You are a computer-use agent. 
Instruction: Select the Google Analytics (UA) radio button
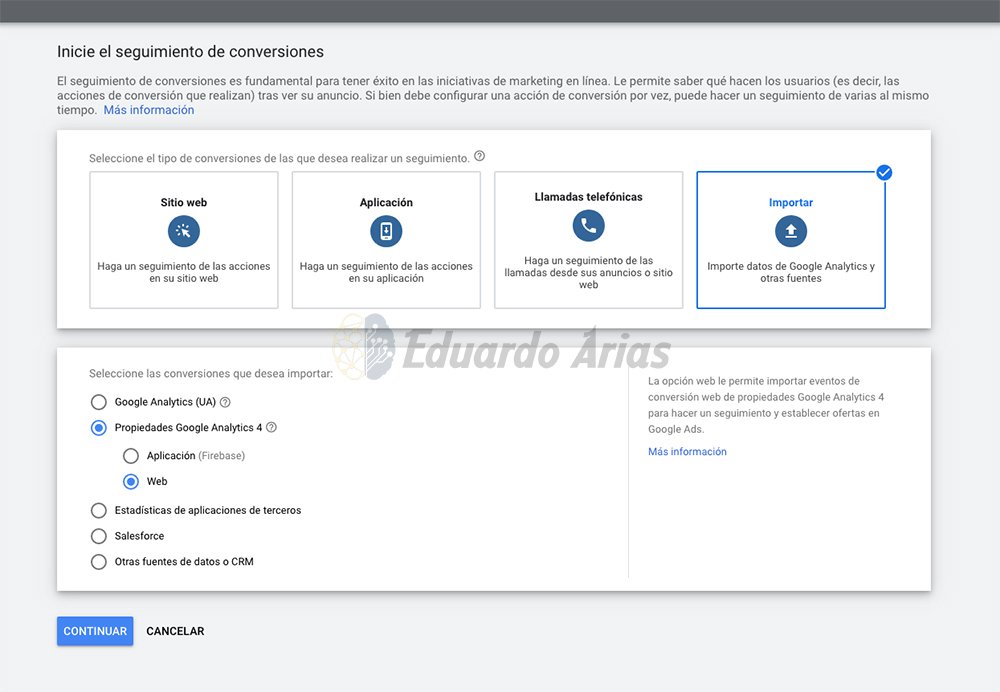coord(98,402)
